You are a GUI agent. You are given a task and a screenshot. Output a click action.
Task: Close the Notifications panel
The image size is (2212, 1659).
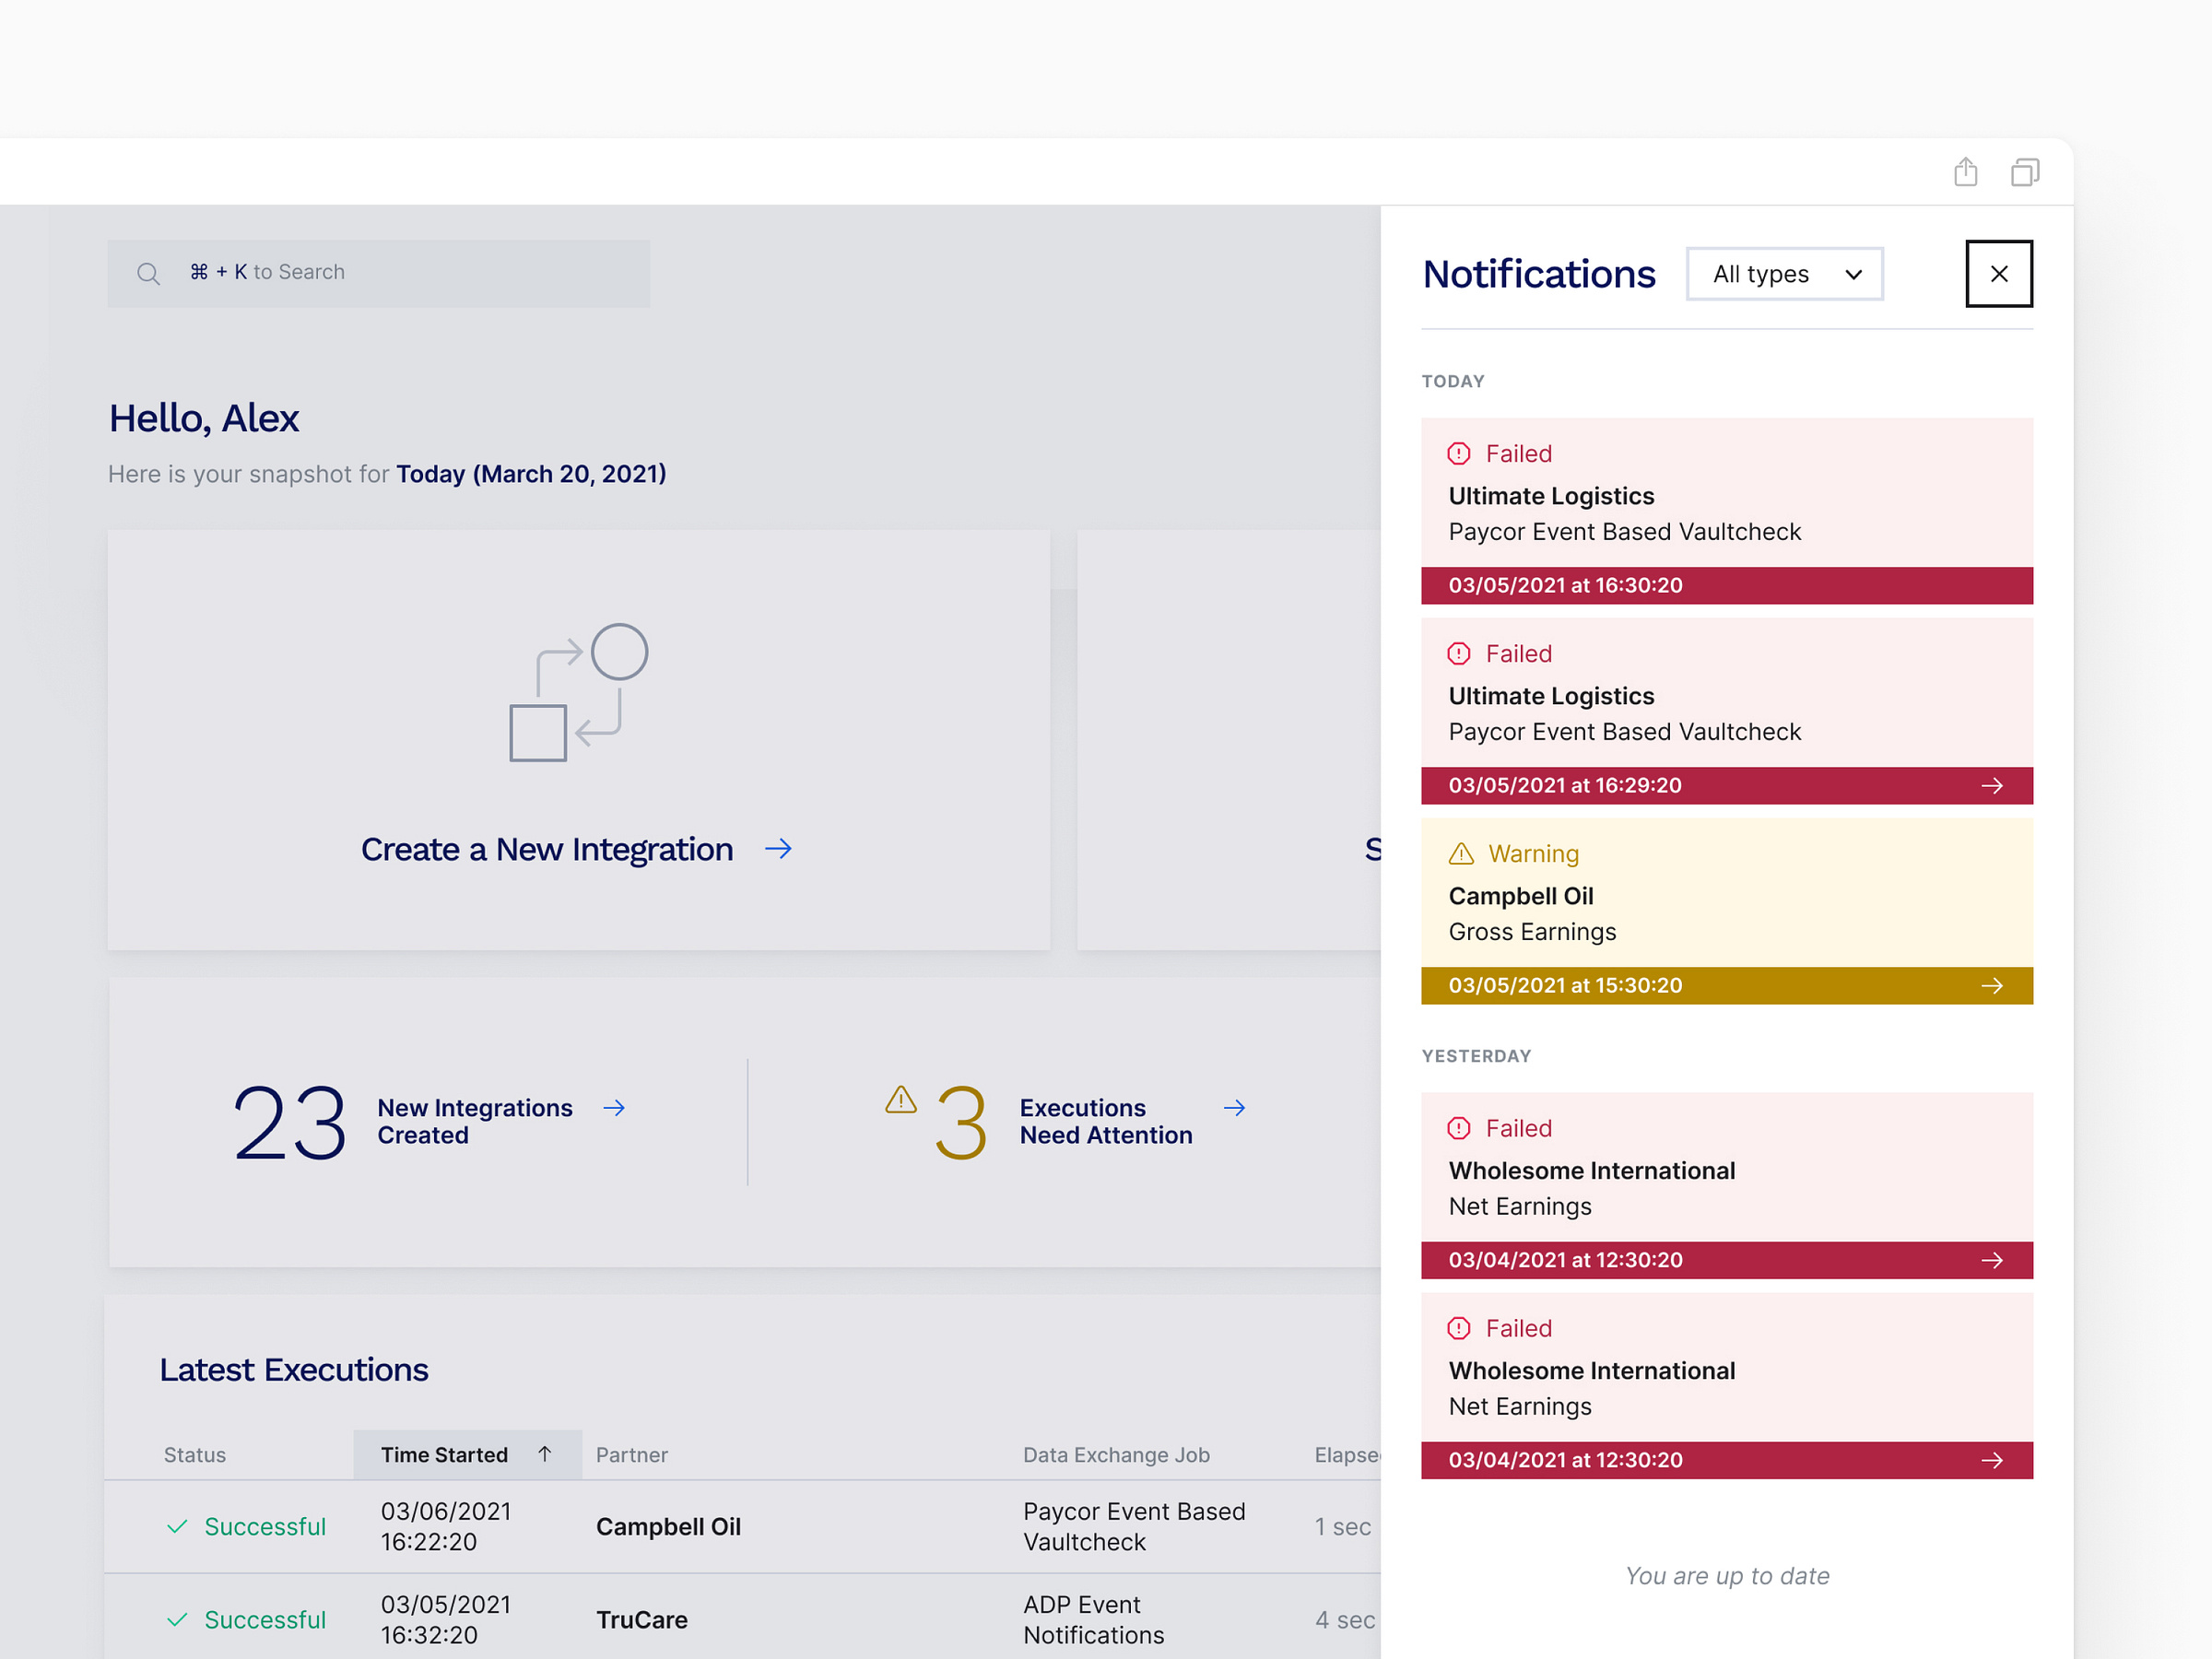pyautogui.click(x=1999, y=273)
